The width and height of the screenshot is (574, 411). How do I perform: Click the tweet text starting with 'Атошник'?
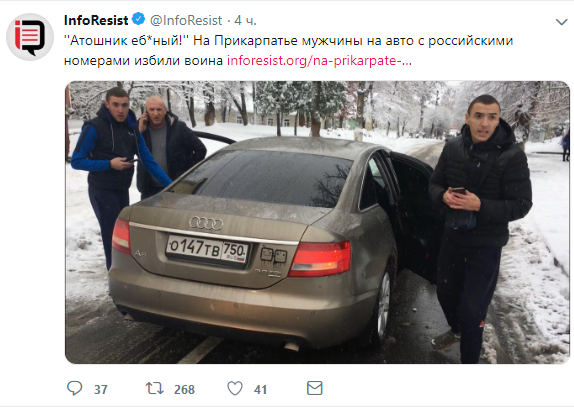point(288,40)
